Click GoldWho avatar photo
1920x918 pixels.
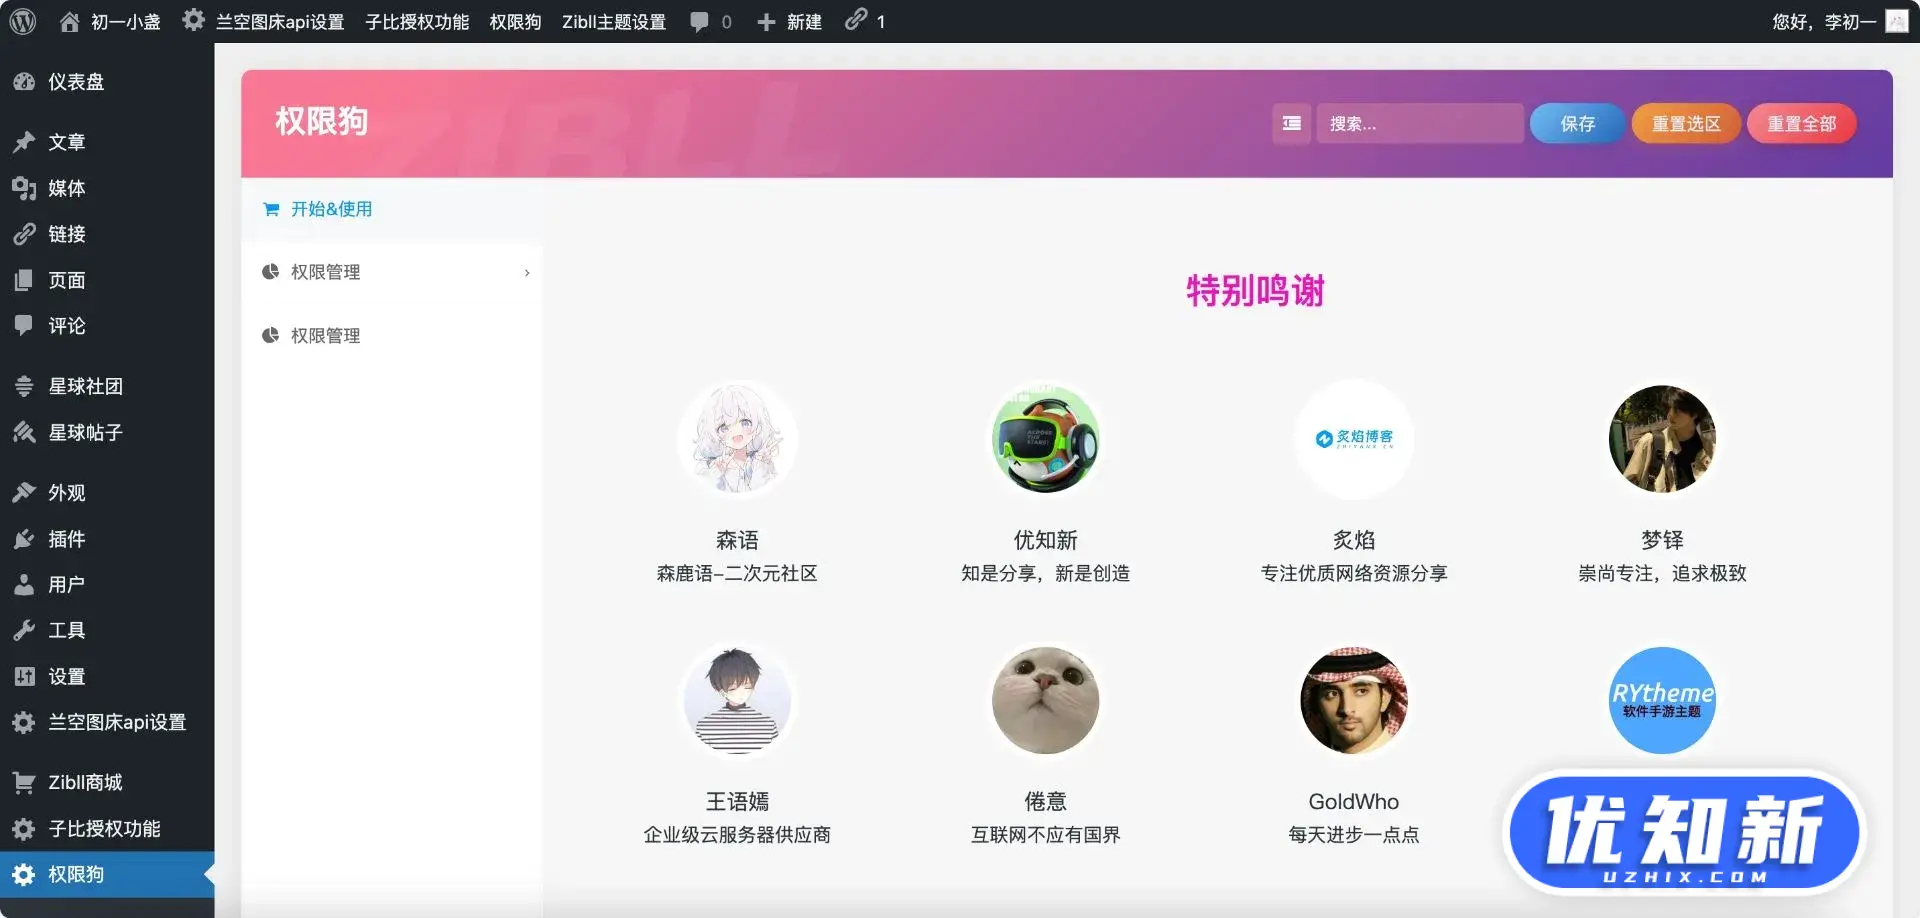[x=1354, y=700]
